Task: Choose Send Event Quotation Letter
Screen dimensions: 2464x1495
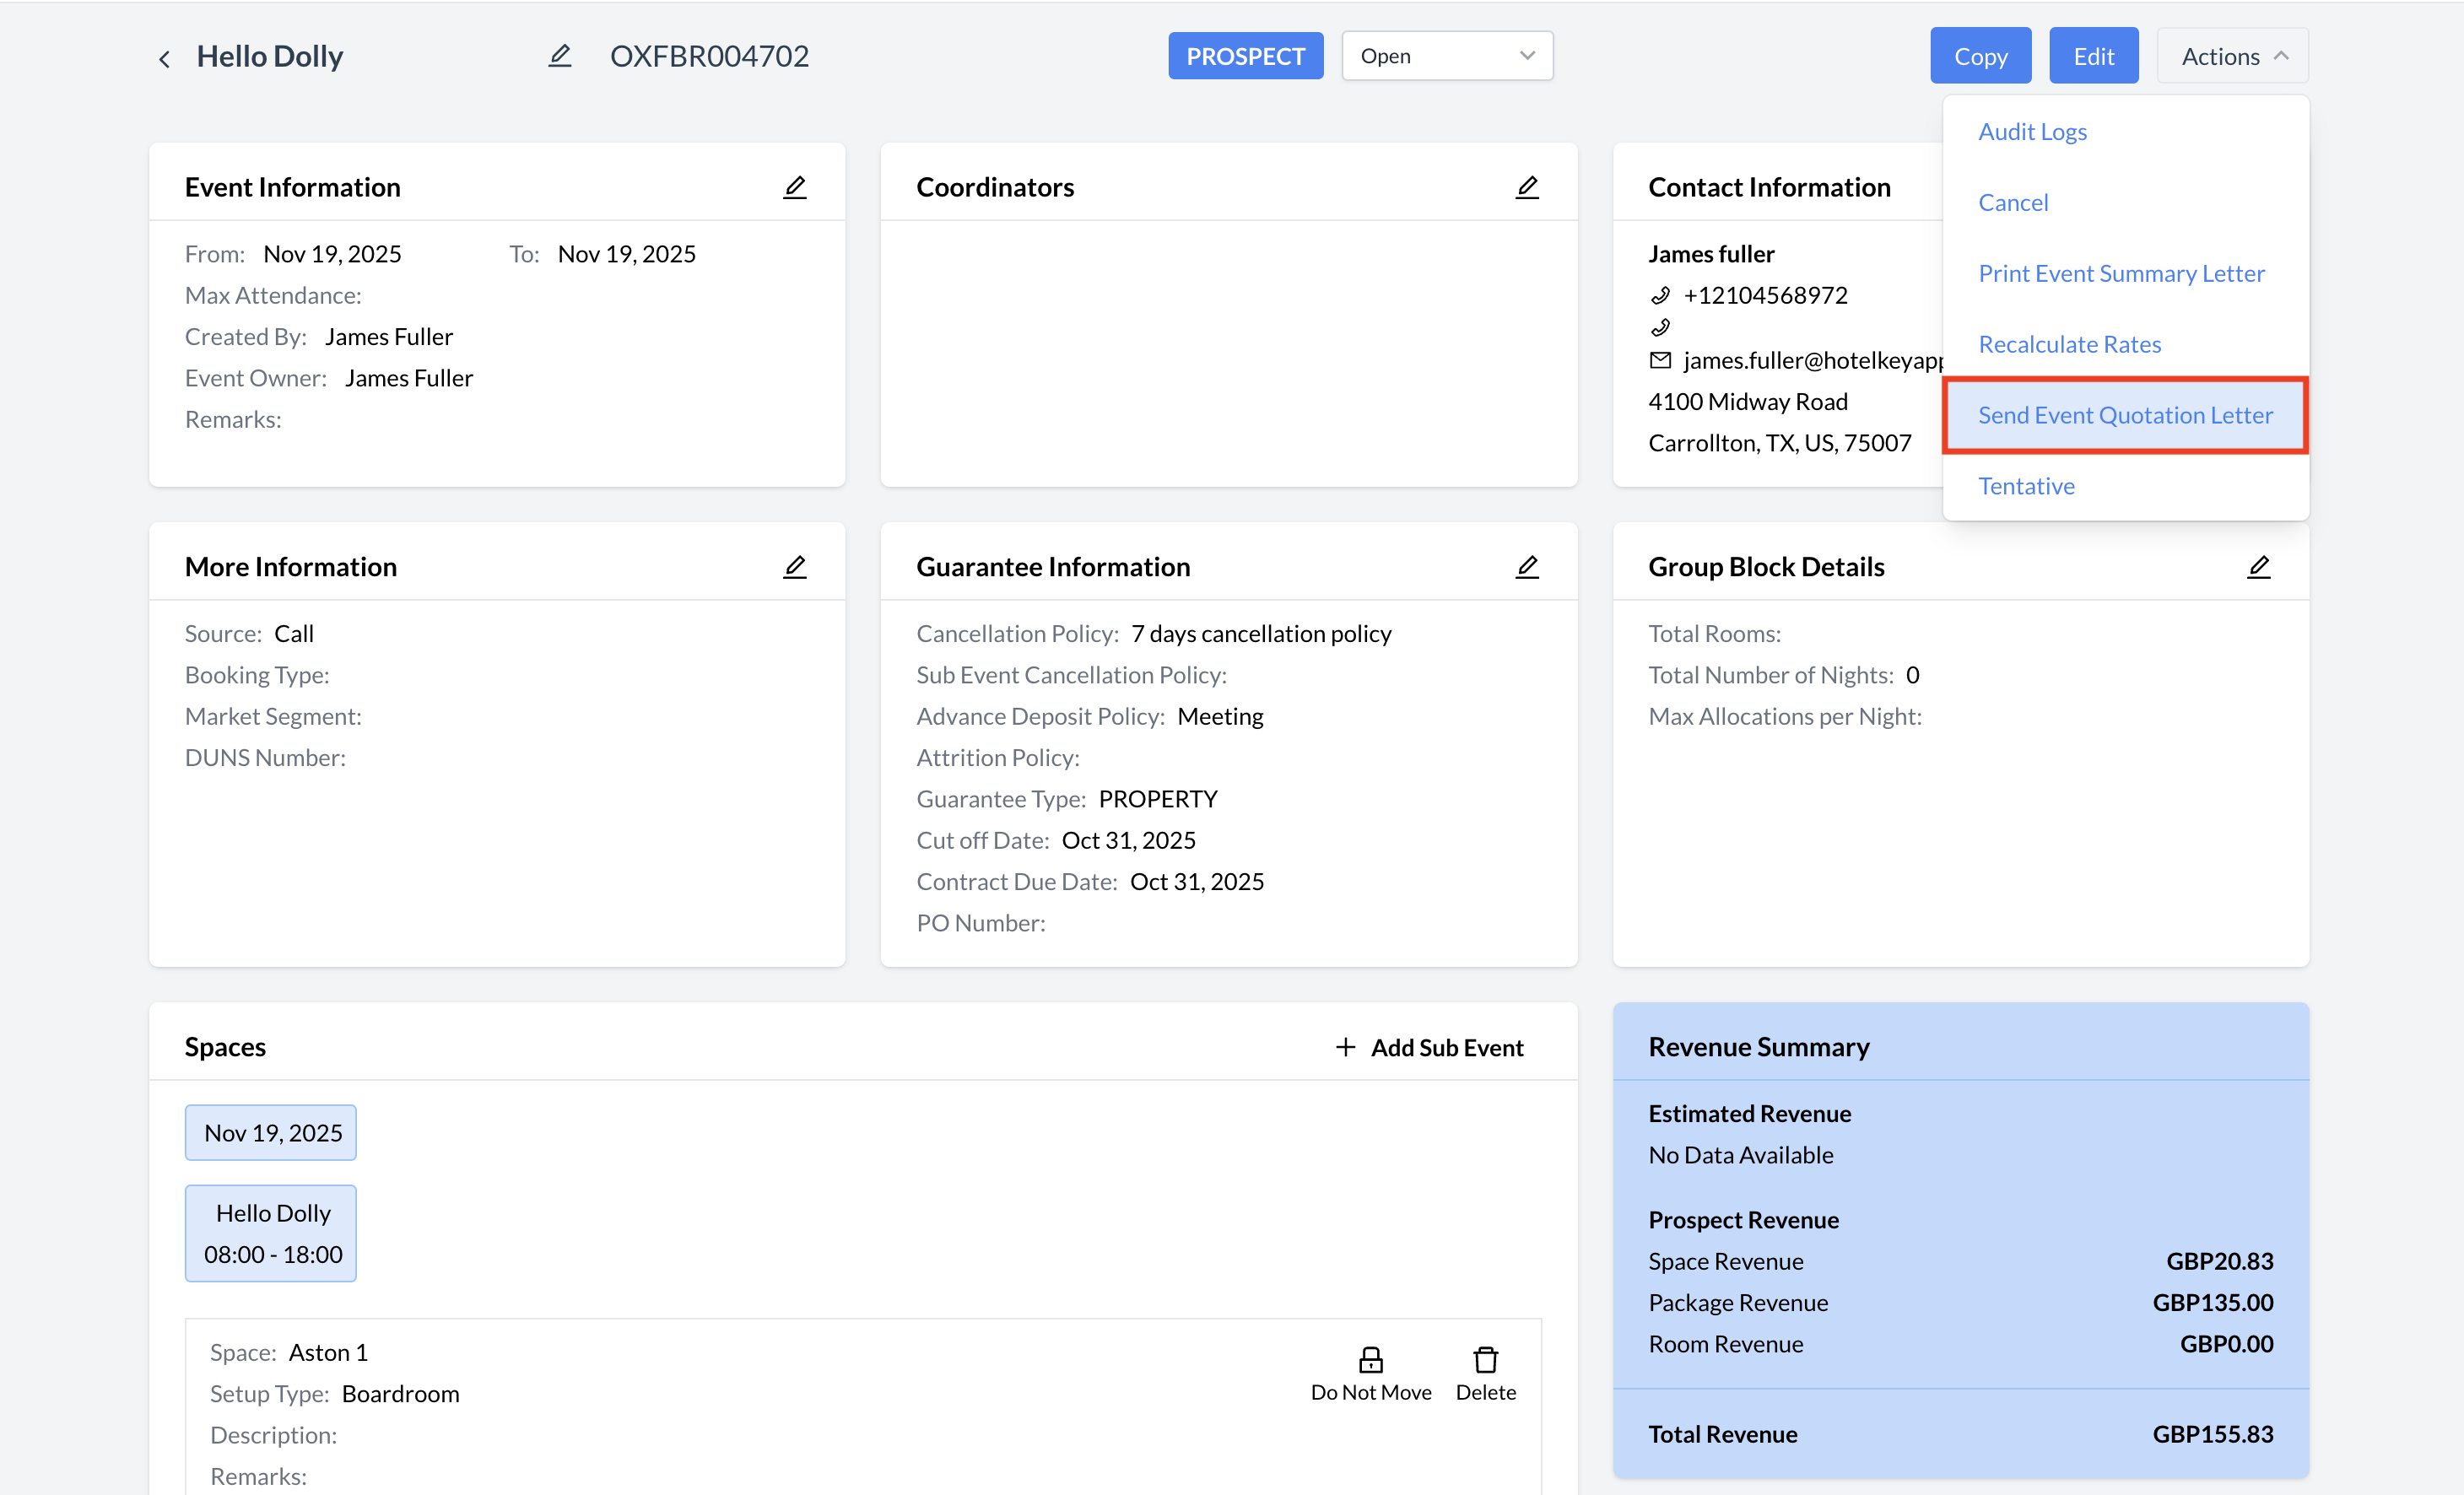Action: 2125,415
